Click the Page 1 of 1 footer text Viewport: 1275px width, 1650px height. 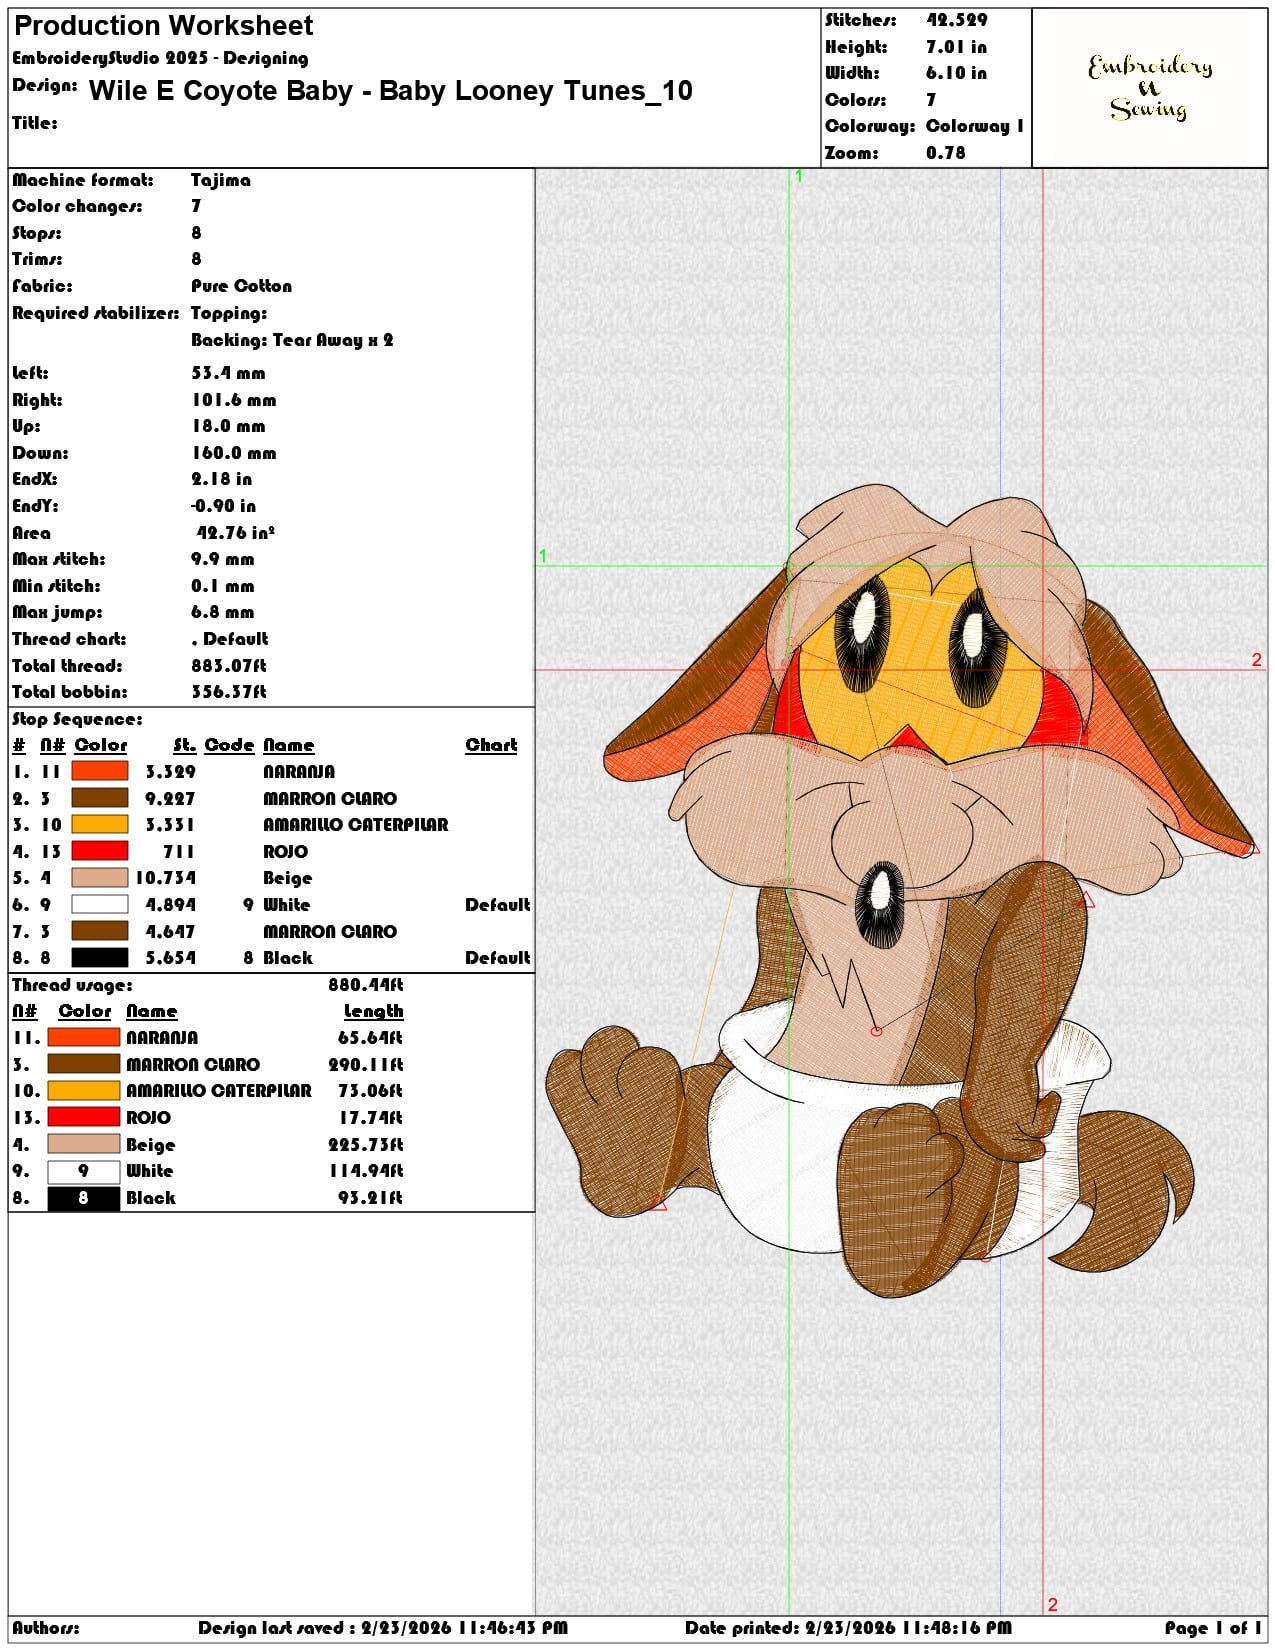[x=1213, y=1628]
